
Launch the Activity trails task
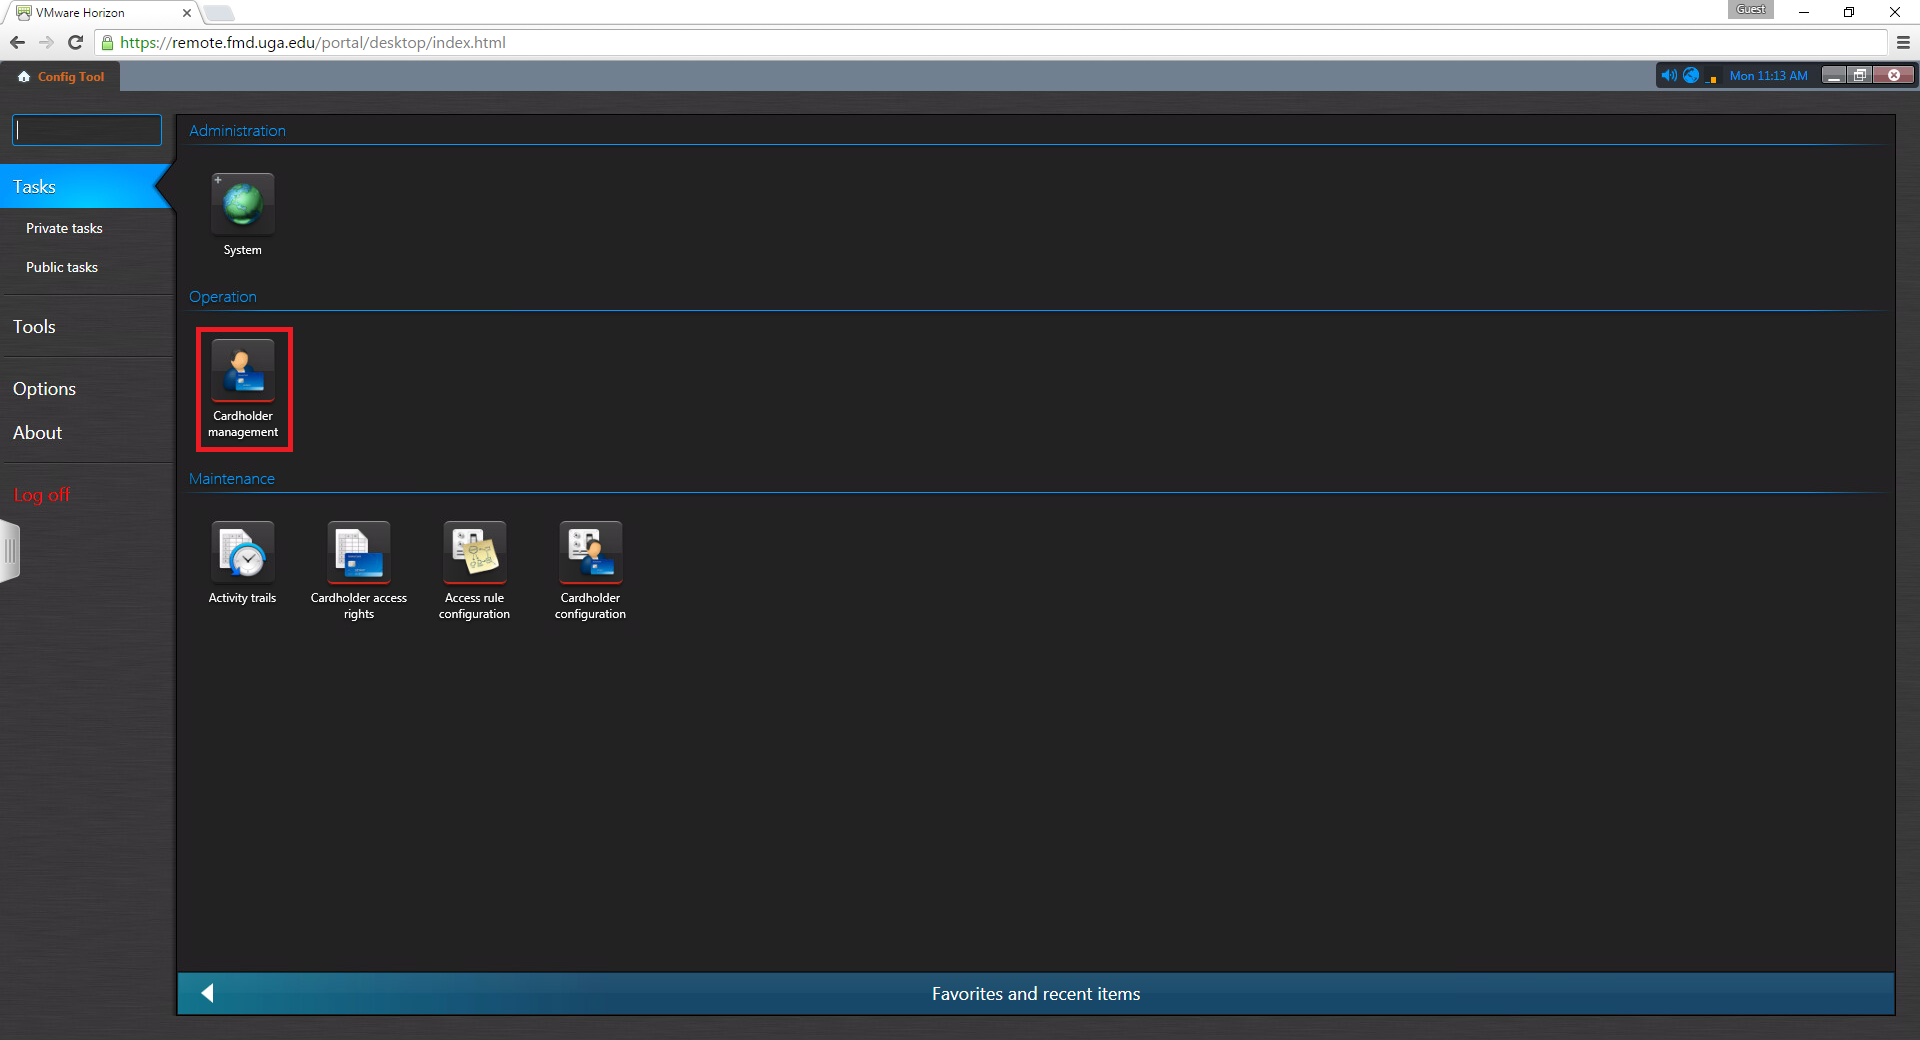tap(242, 553)
